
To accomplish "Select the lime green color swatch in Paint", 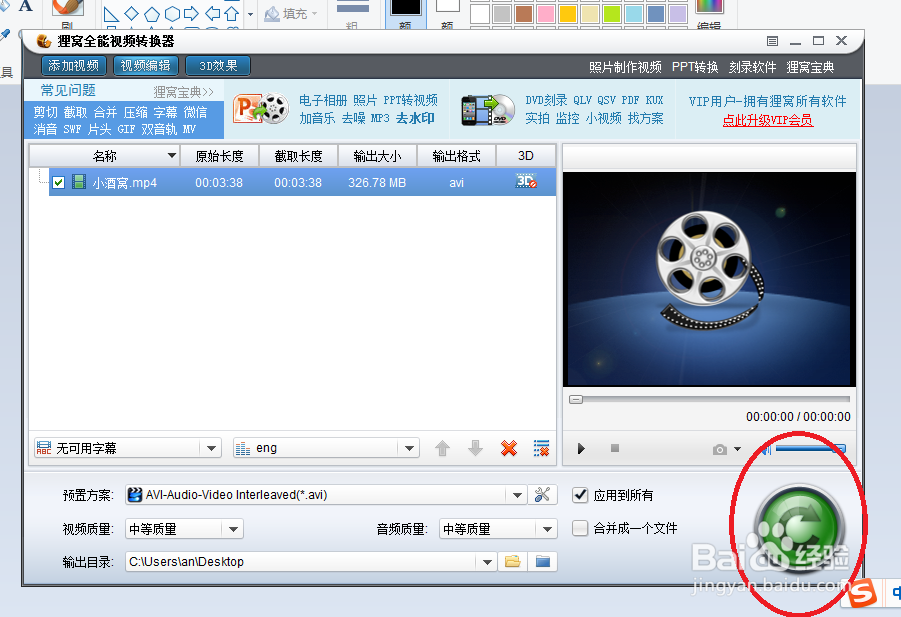I will (x=611, y=13).
